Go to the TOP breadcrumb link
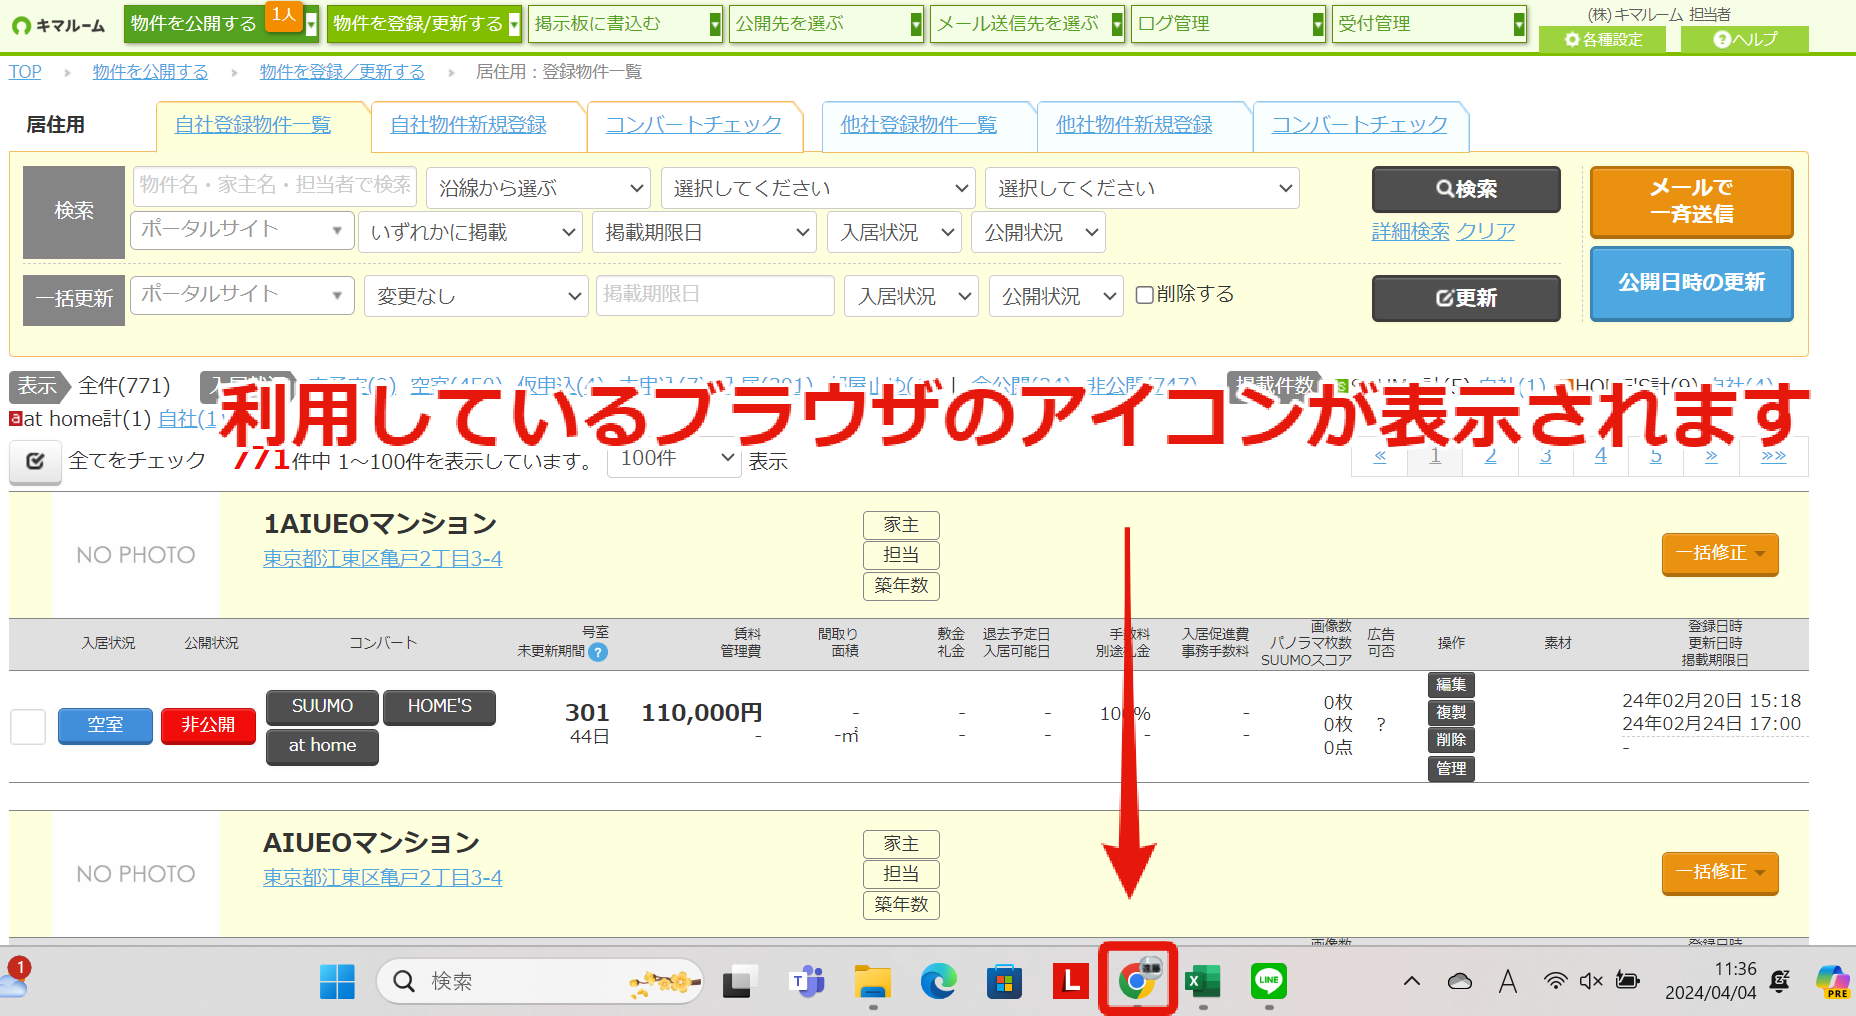This screenshot has width=1856, height=1016. point(25,72)
